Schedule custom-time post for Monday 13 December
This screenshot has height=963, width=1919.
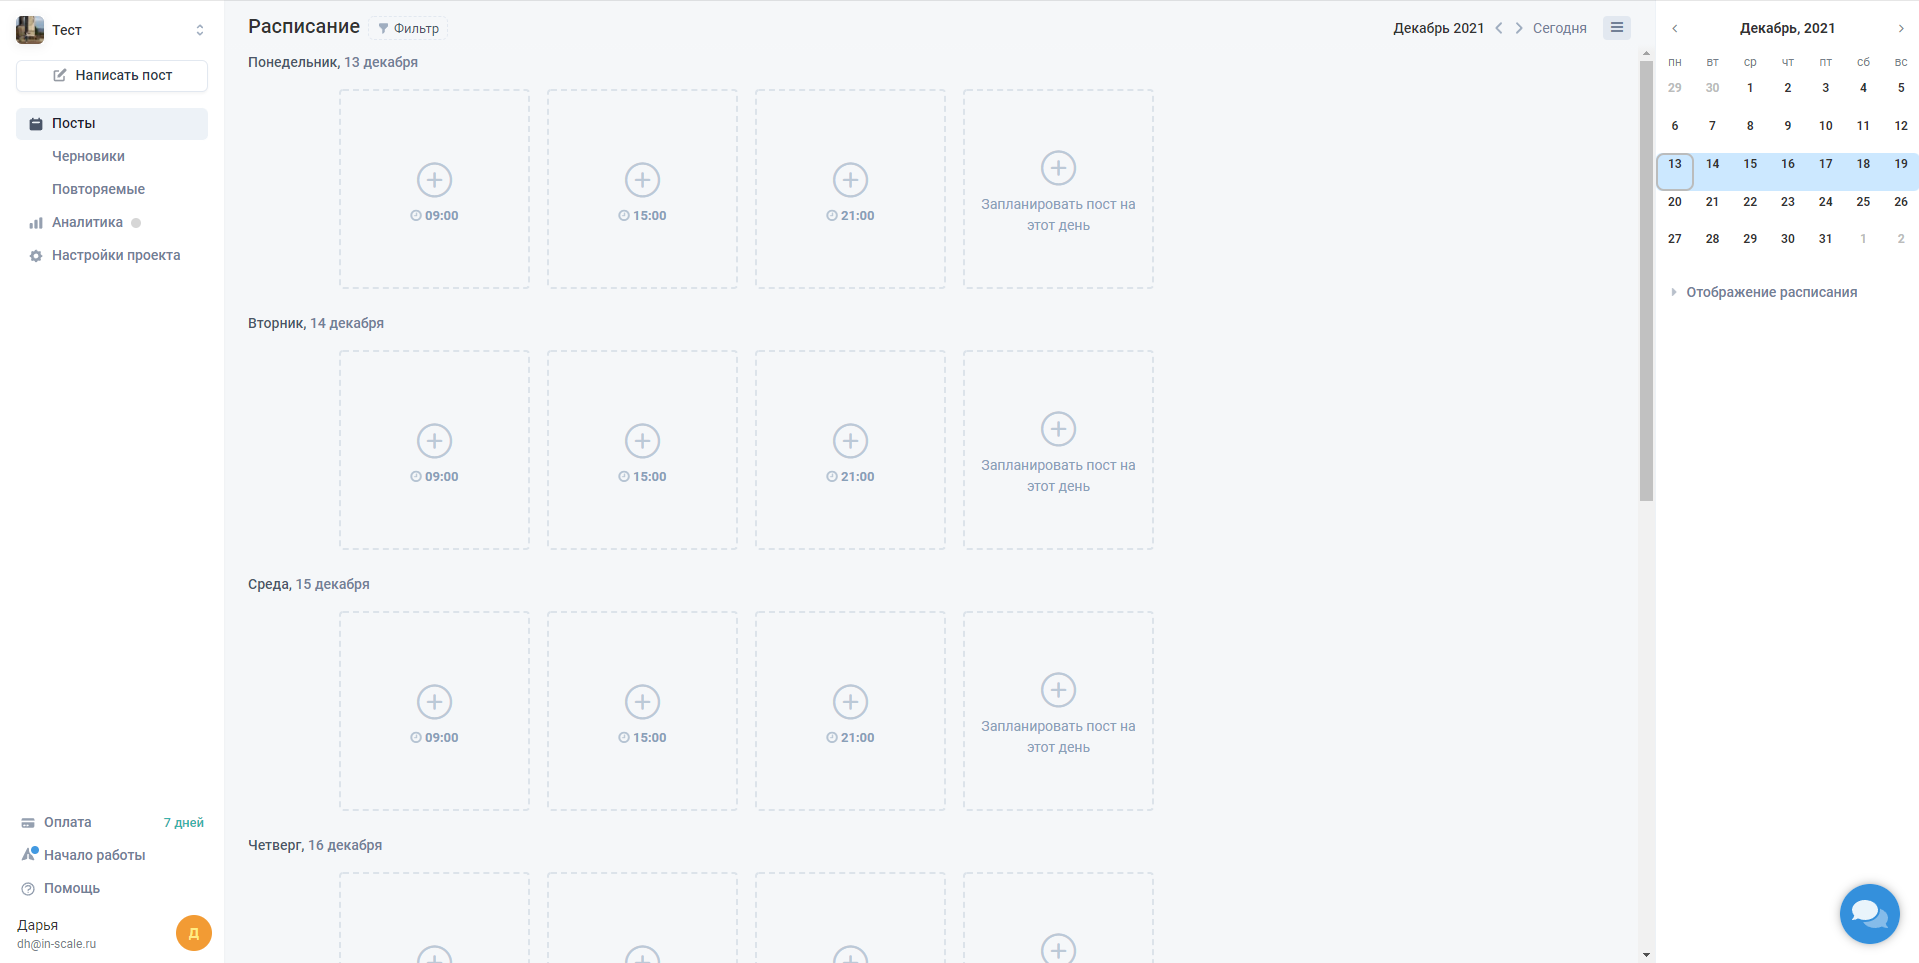1058,189
